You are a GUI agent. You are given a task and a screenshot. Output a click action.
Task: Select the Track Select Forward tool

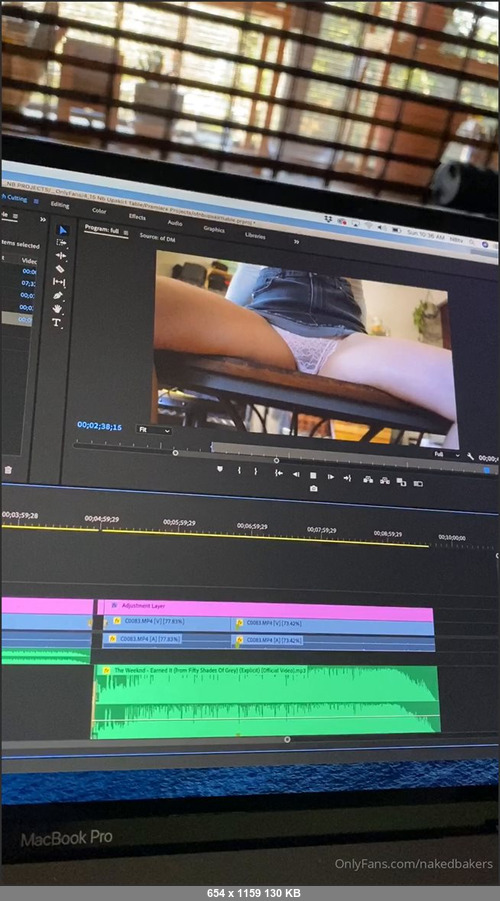pyautogui.click(x=61, y=243)
